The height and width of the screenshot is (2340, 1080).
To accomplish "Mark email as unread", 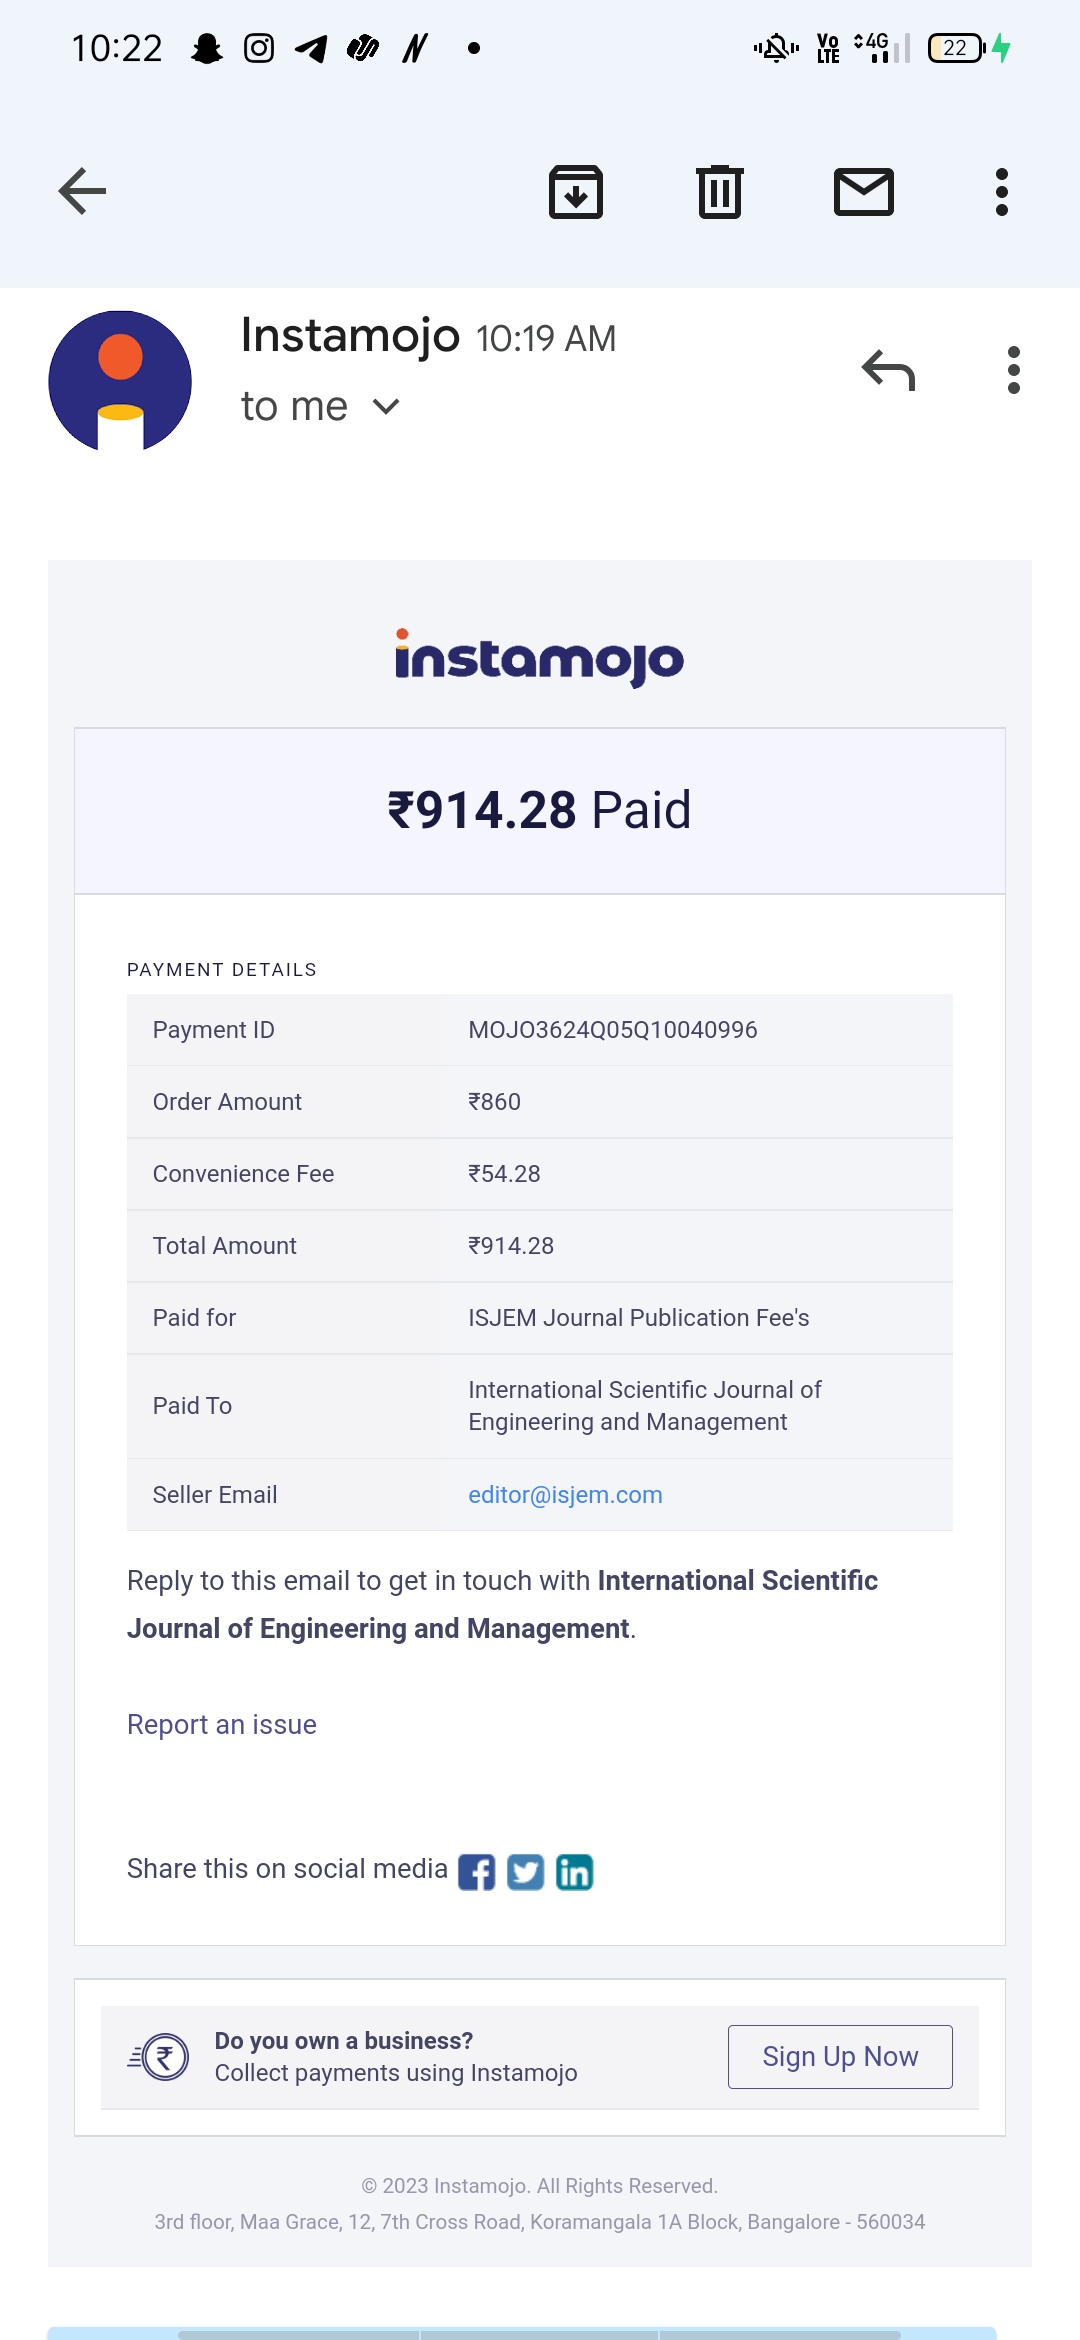I will [864, 191].
